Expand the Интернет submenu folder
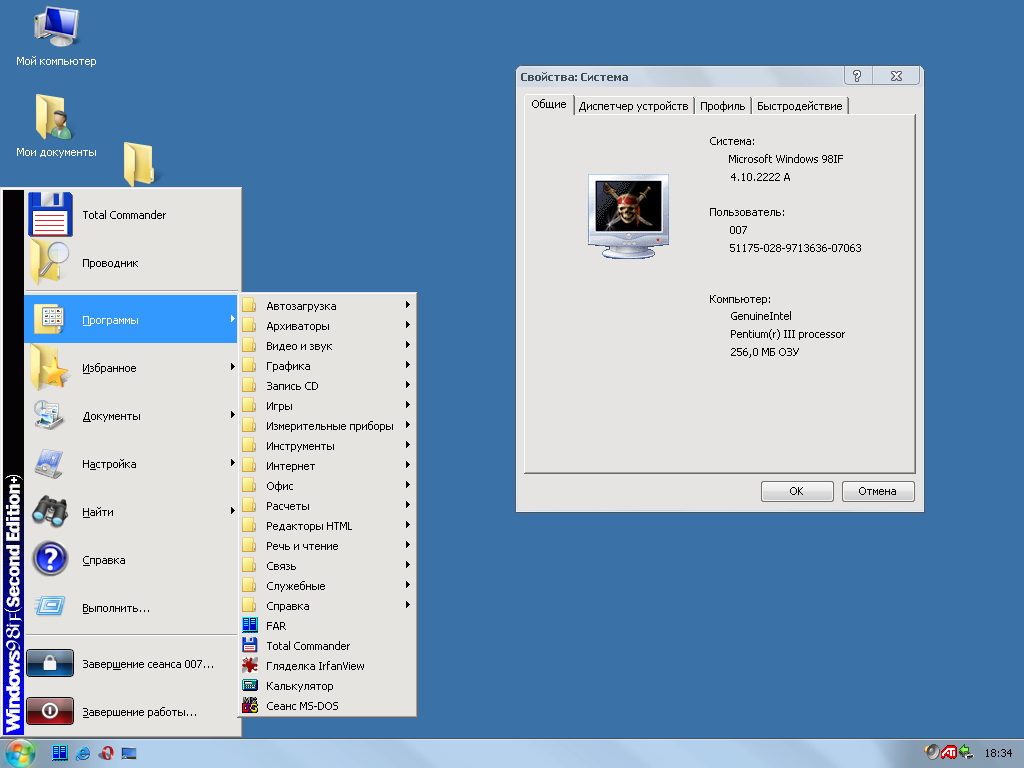1024x768 pixels. 290,466
